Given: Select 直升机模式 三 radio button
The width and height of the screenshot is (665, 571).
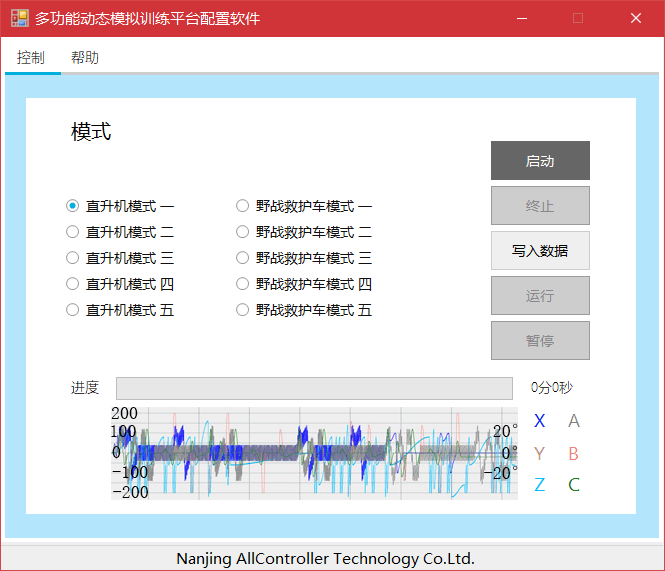Looking at the screenshot, I should pos(72,258).
